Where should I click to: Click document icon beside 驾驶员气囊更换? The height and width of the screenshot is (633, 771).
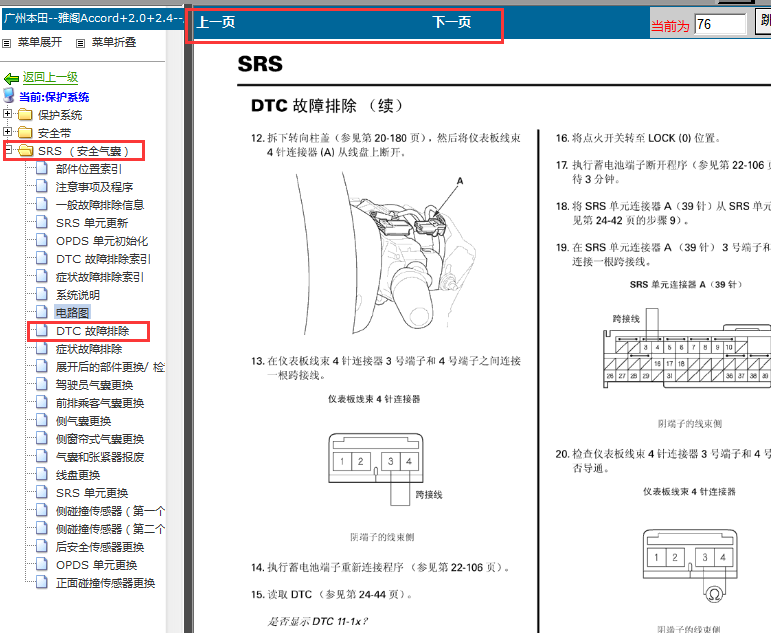(42, 385)
